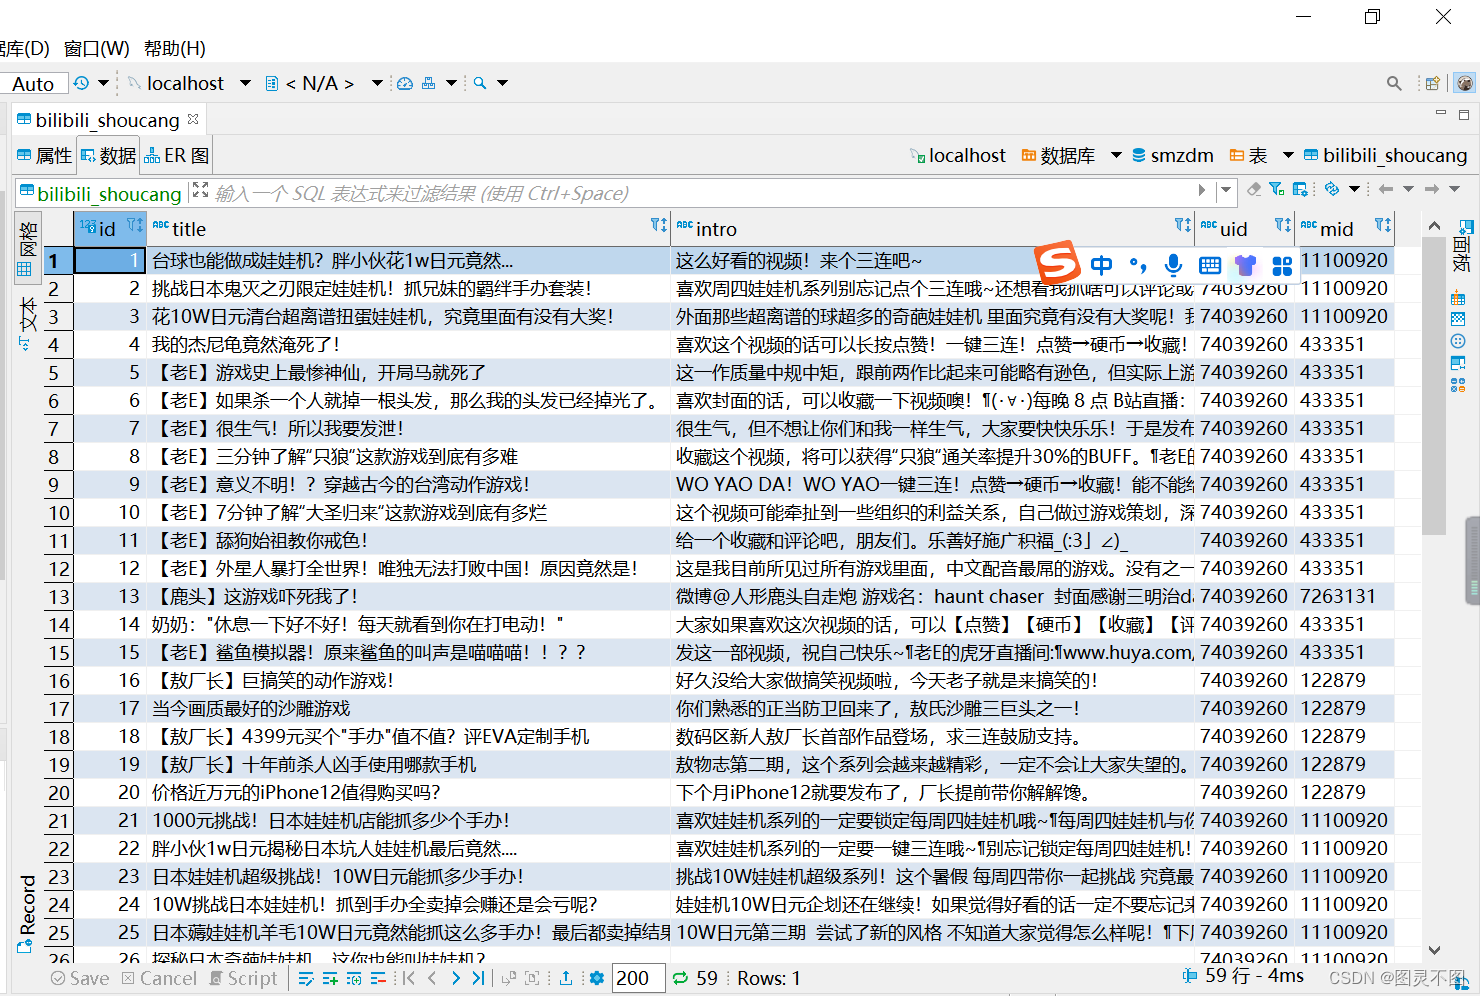
Task: Toggle Sogou punctuation mode icon
Action: point(1138,265)
